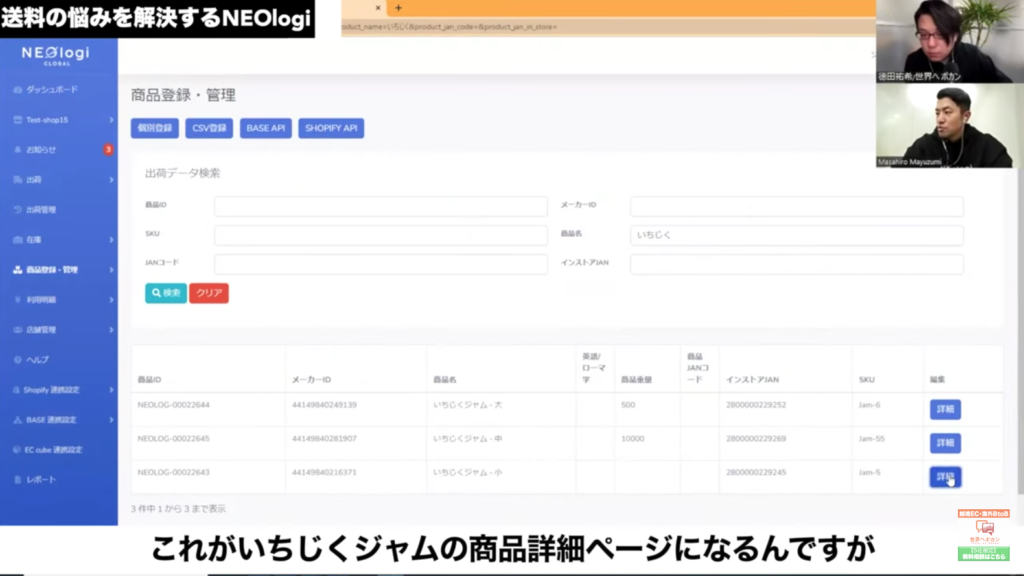
Task: Expand the 在庫 menu chevron
Action: (x=111, y=240)
